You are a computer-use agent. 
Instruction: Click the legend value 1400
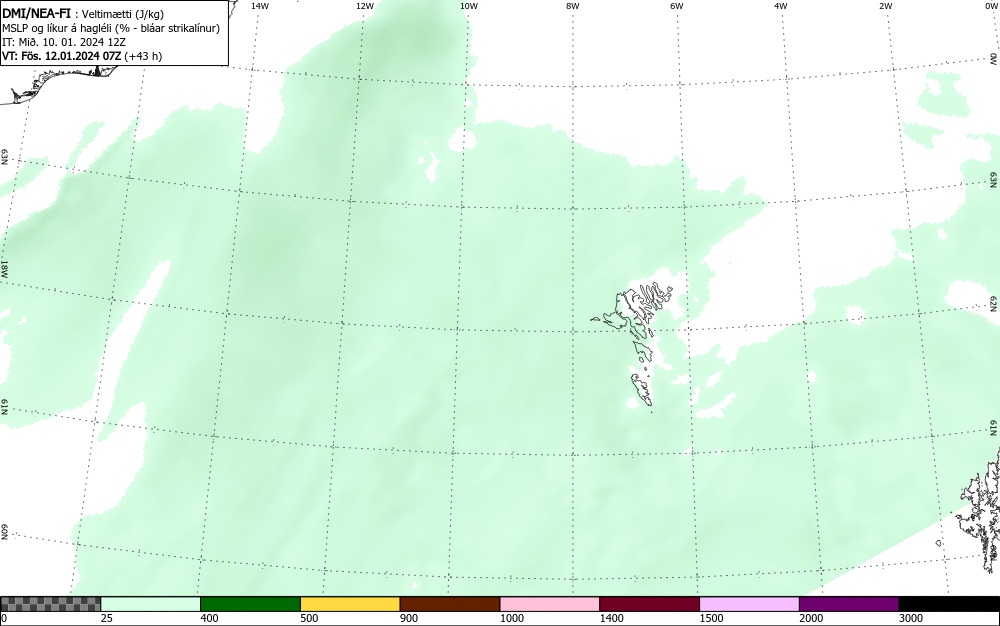(x=612, y=618)
